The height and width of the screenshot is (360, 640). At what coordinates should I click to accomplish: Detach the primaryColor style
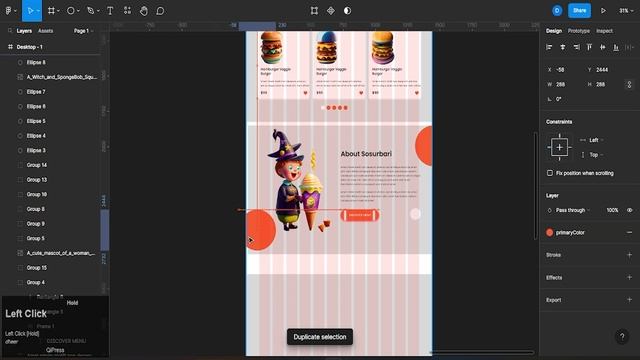coord(629,232)
